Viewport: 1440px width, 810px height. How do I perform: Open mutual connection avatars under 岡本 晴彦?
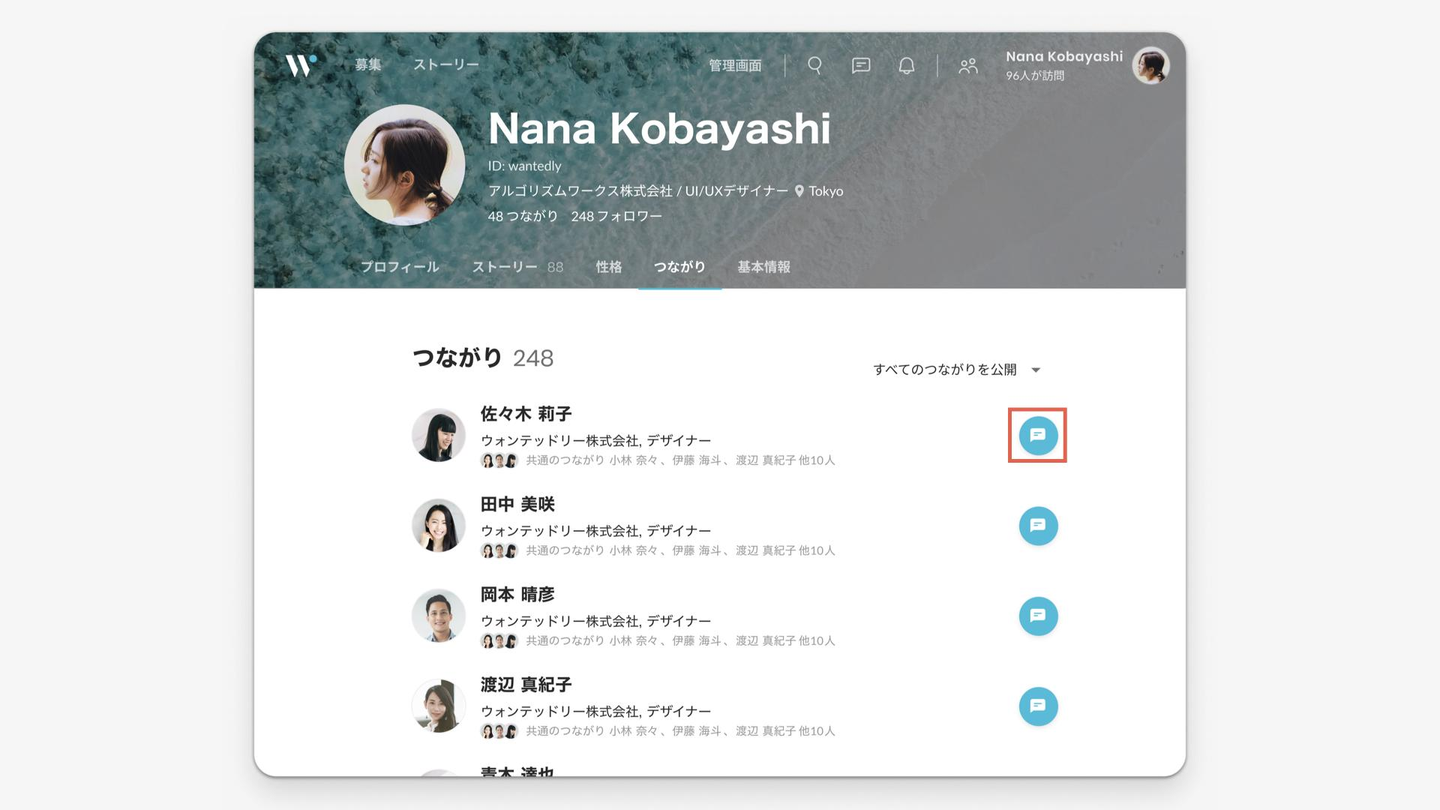pyautogui.click(x=499, y=641)
